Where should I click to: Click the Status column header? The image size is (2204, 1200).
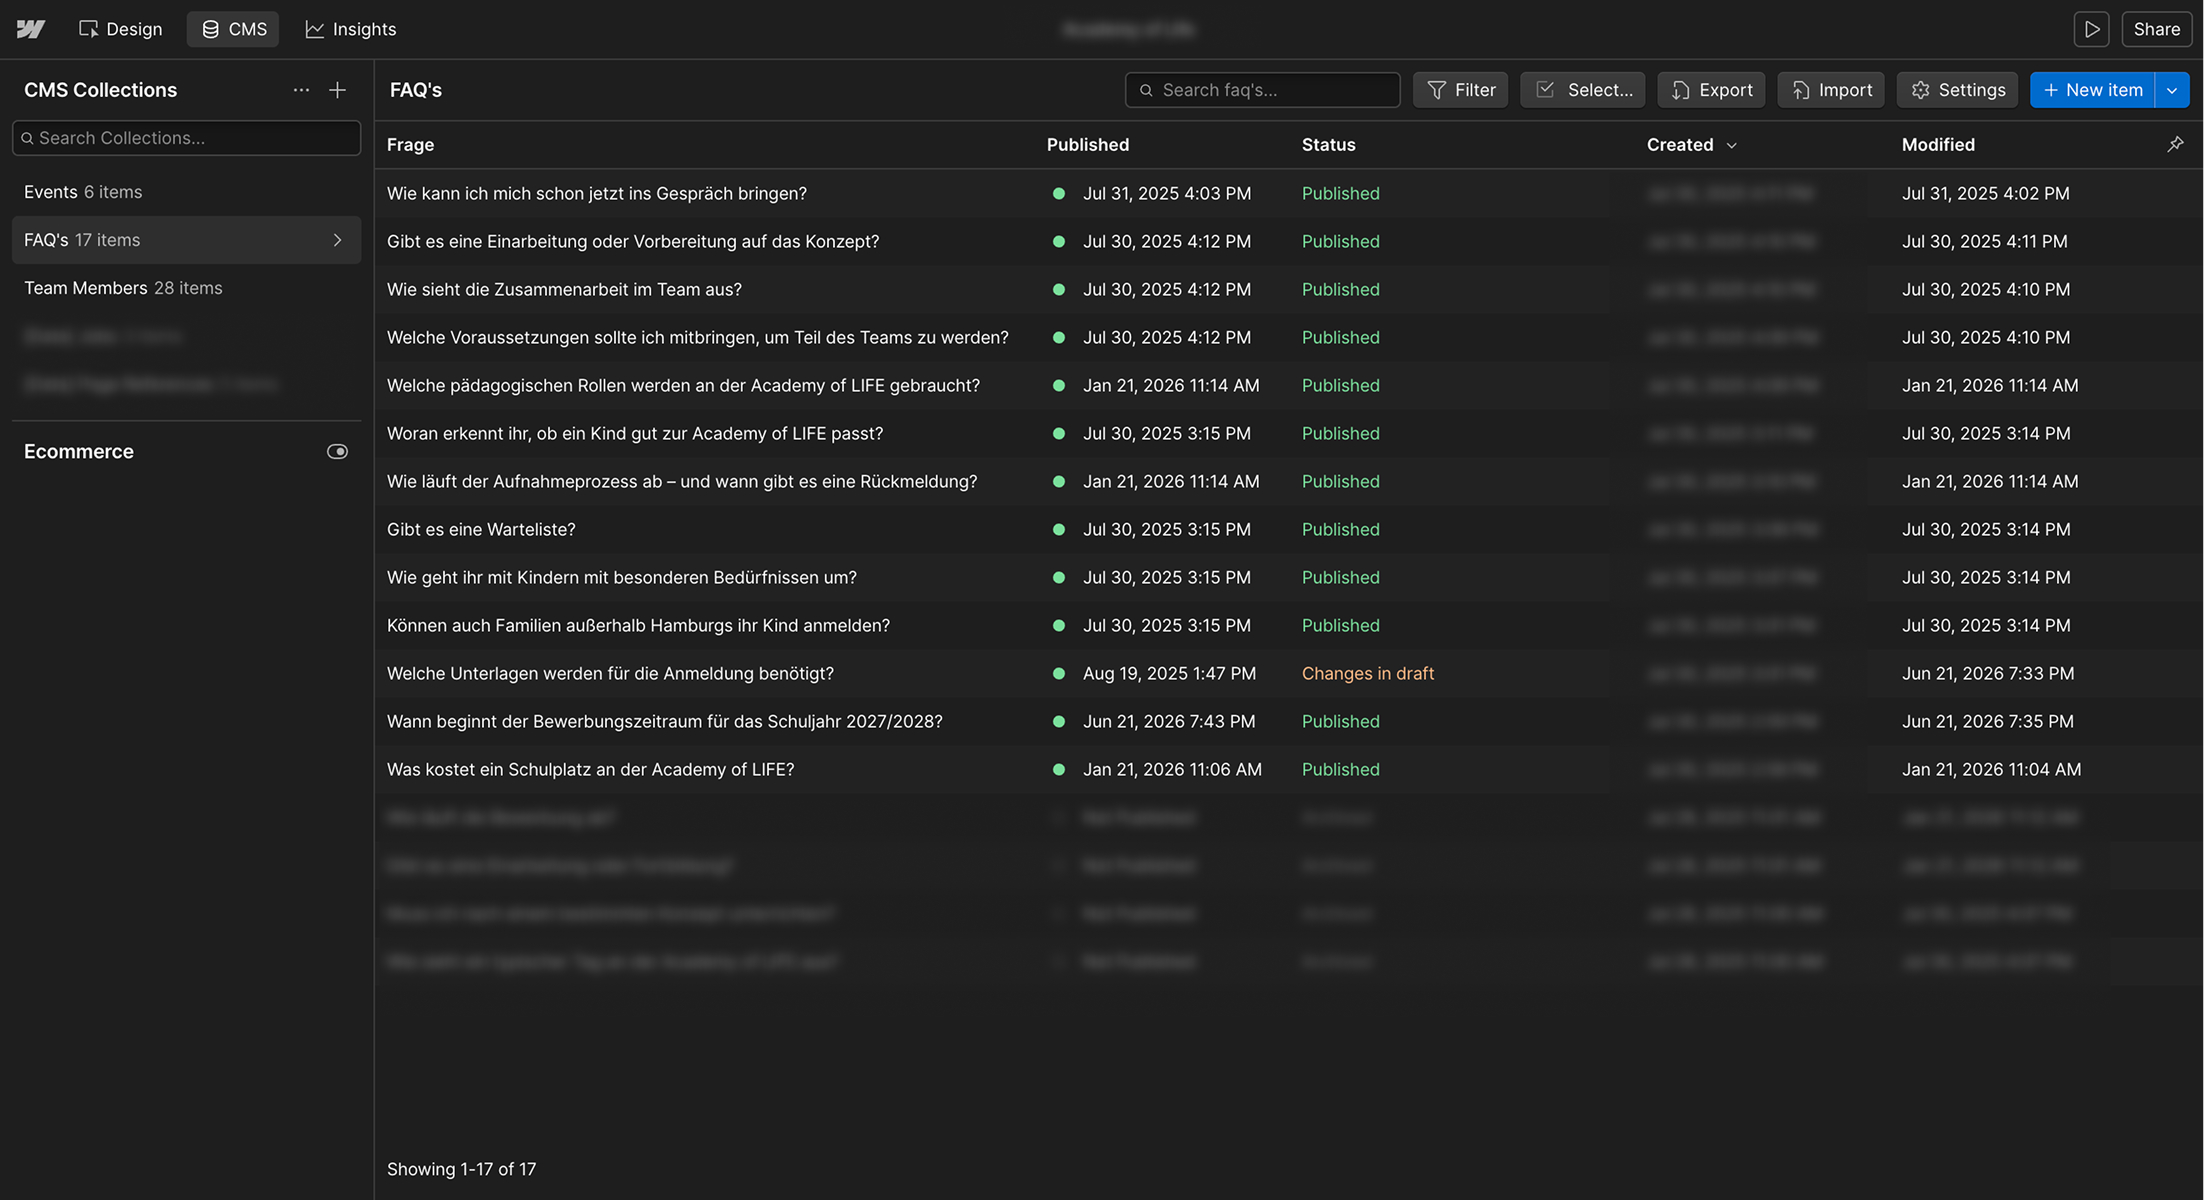[x=1329, y=145]
